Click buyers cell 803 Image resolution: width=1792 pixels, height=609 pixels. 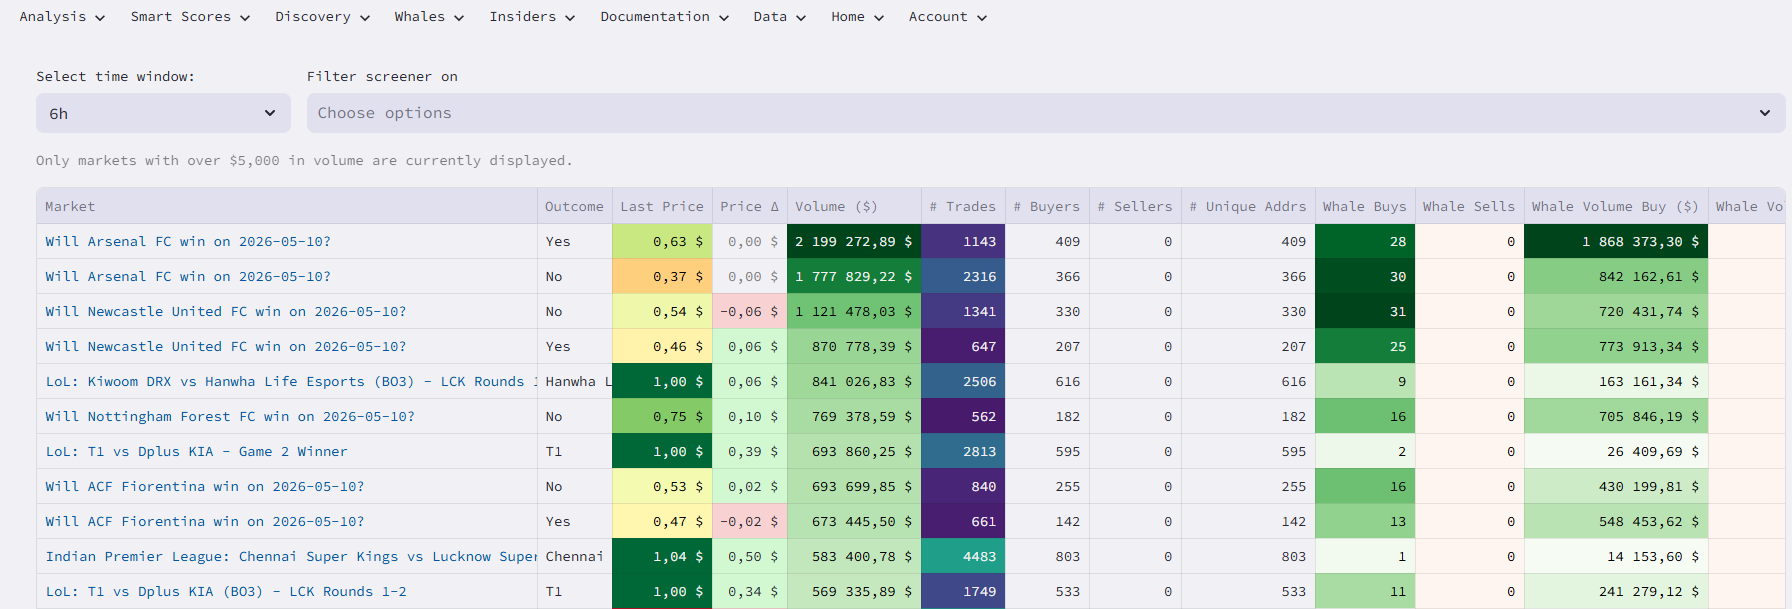(x=1047, y=556)
